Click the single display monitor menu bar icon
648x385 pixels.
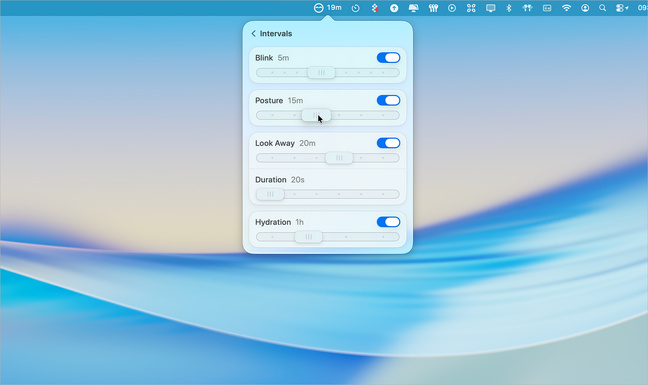[x=491, y=8]
